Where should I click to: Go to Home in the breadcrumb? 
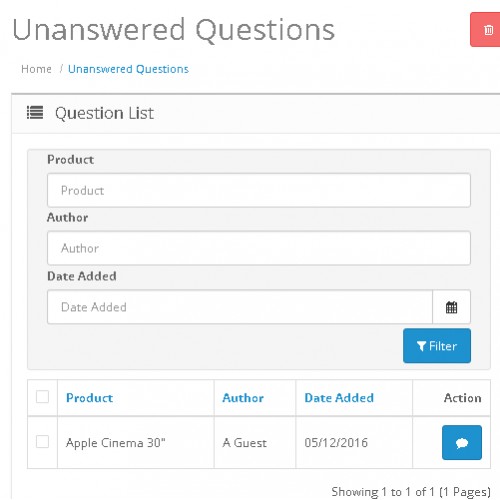(36, 69)
